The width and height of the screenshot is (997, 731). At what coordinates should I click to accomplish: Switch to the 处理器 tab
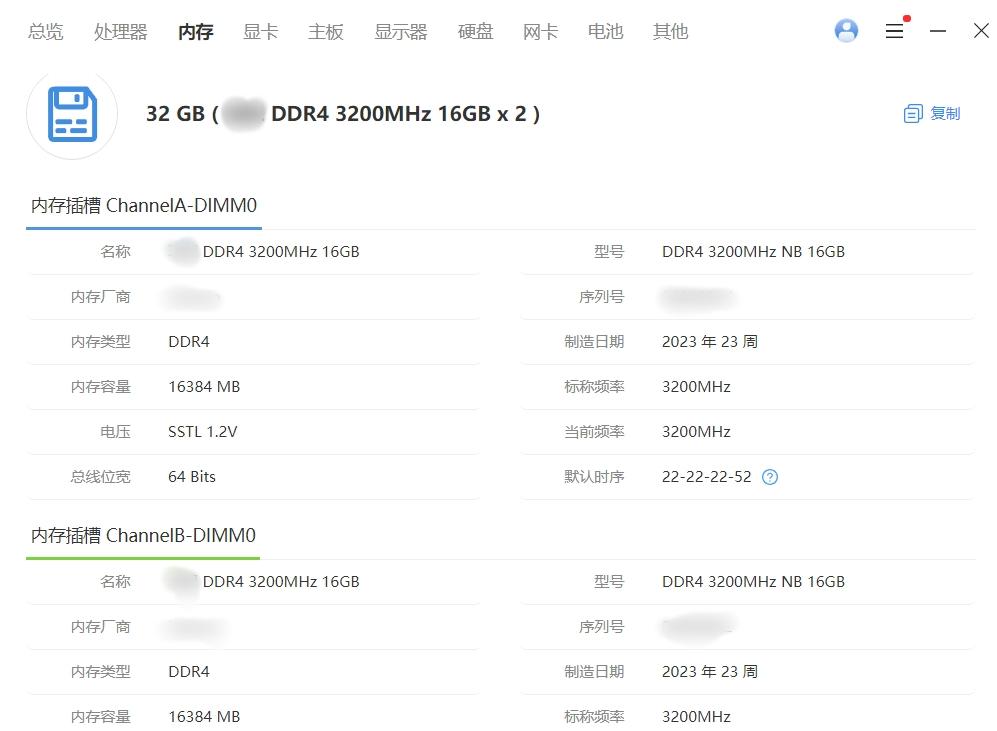(121, 31)
